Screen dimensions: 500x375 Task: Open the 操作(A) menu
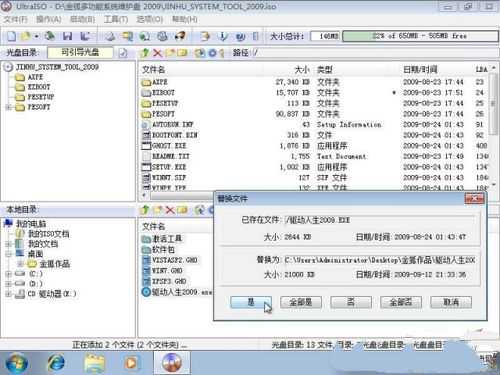[49, 19]
